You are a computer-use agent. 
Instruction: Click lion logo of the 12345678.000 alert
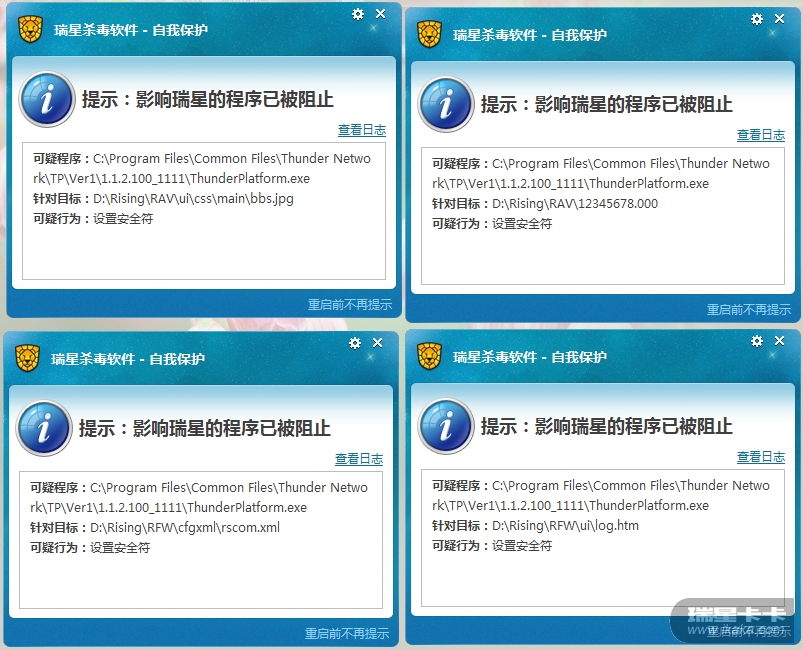pyautogui.click(x=429, y=35)
